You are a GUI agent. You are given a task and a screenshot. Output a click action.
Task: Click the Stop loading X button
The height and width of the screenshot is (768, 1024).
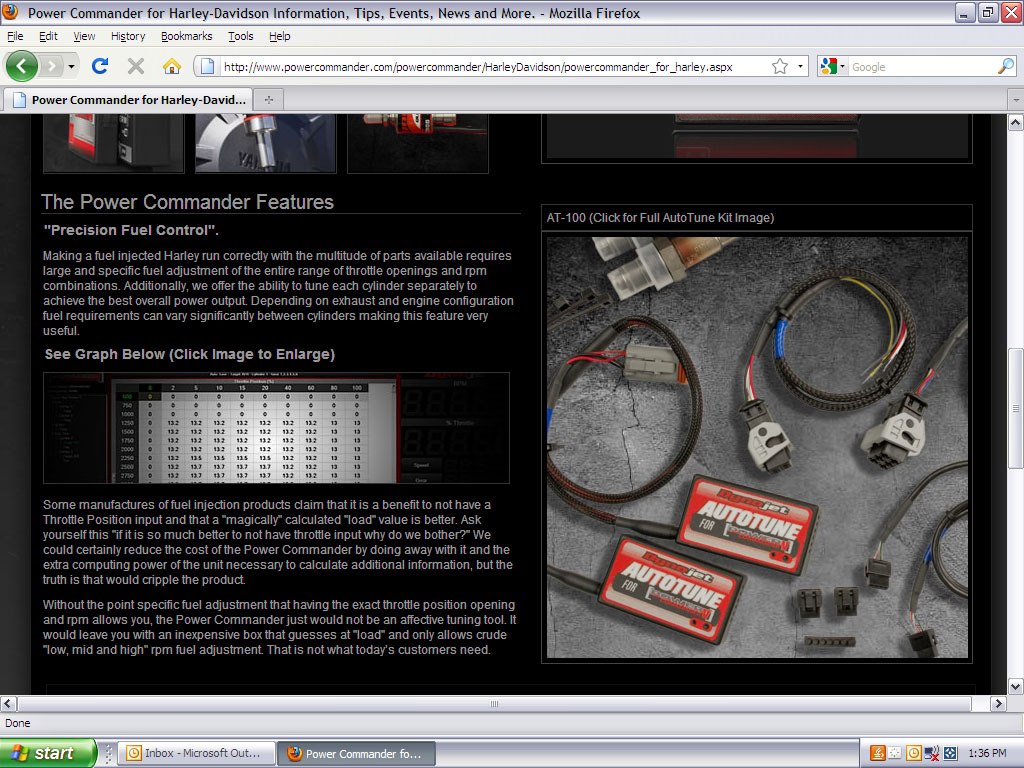click(136, 66)
